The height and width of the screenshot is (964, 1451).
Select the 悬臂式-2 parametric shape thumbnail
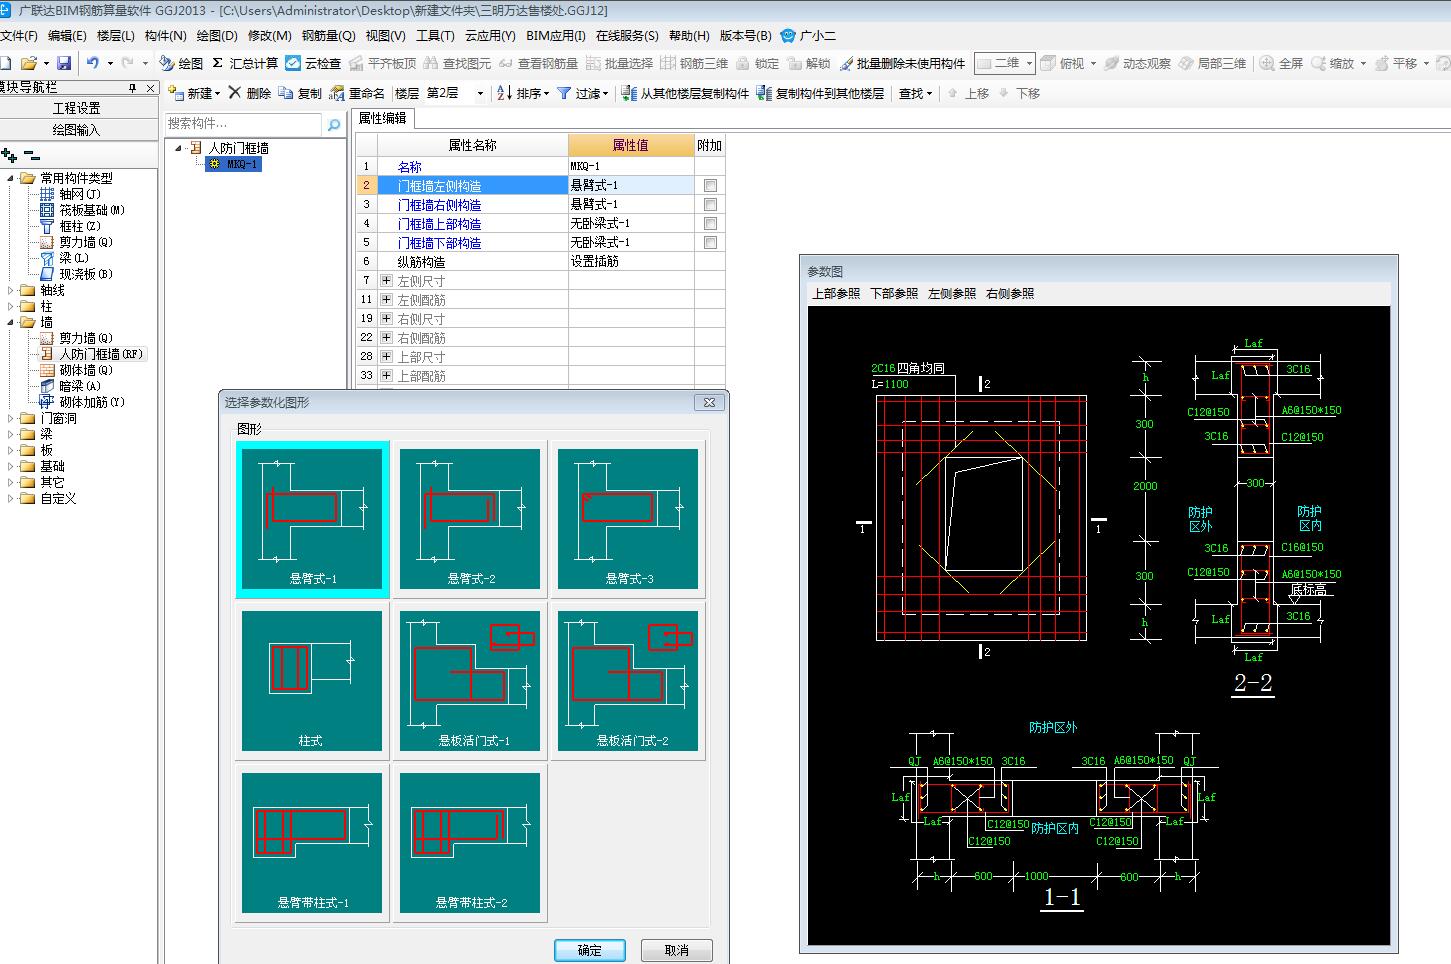click(x=470, y=519)
